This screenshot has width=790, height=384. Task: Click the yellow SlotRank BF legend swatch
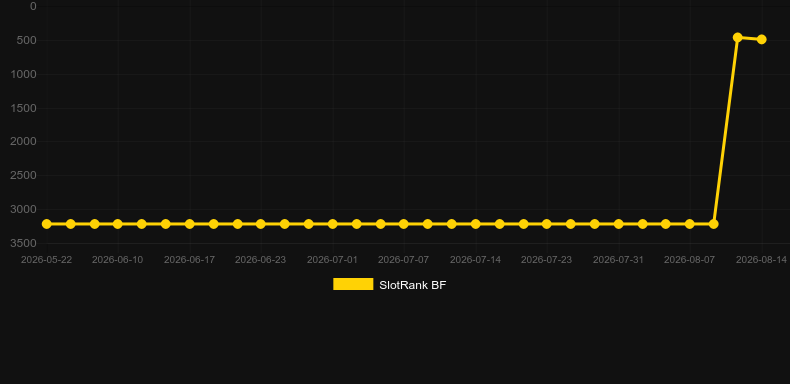coord(353,284)
